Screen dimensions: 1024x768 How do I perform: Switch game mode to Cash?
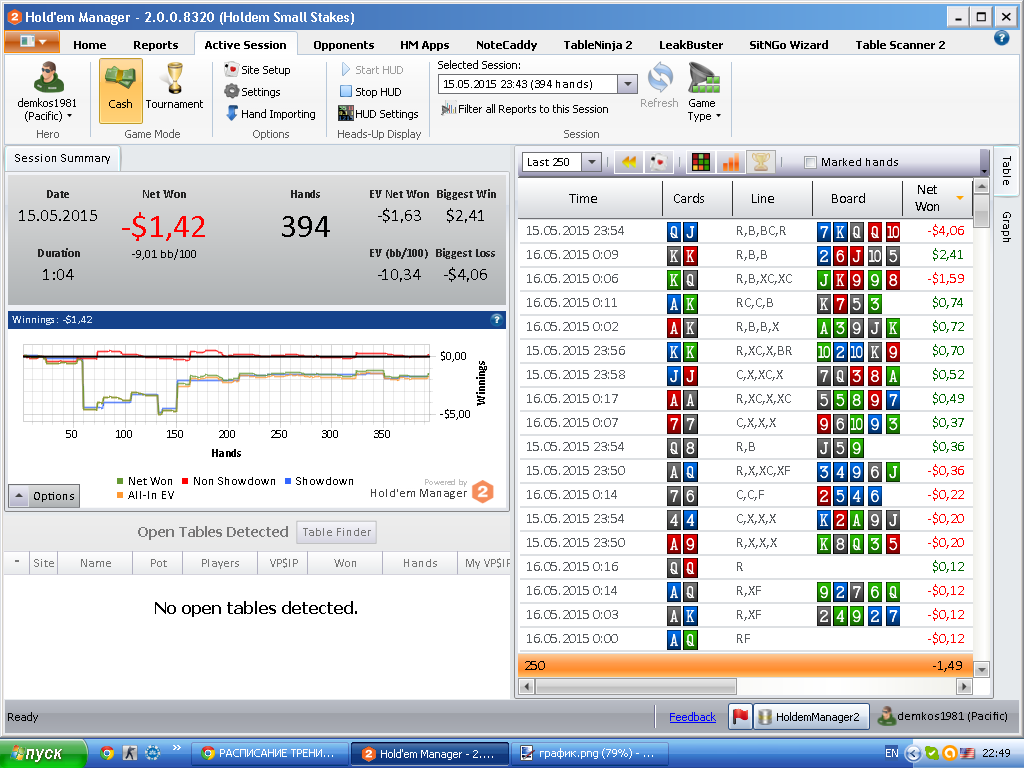(x=120, y=91)
